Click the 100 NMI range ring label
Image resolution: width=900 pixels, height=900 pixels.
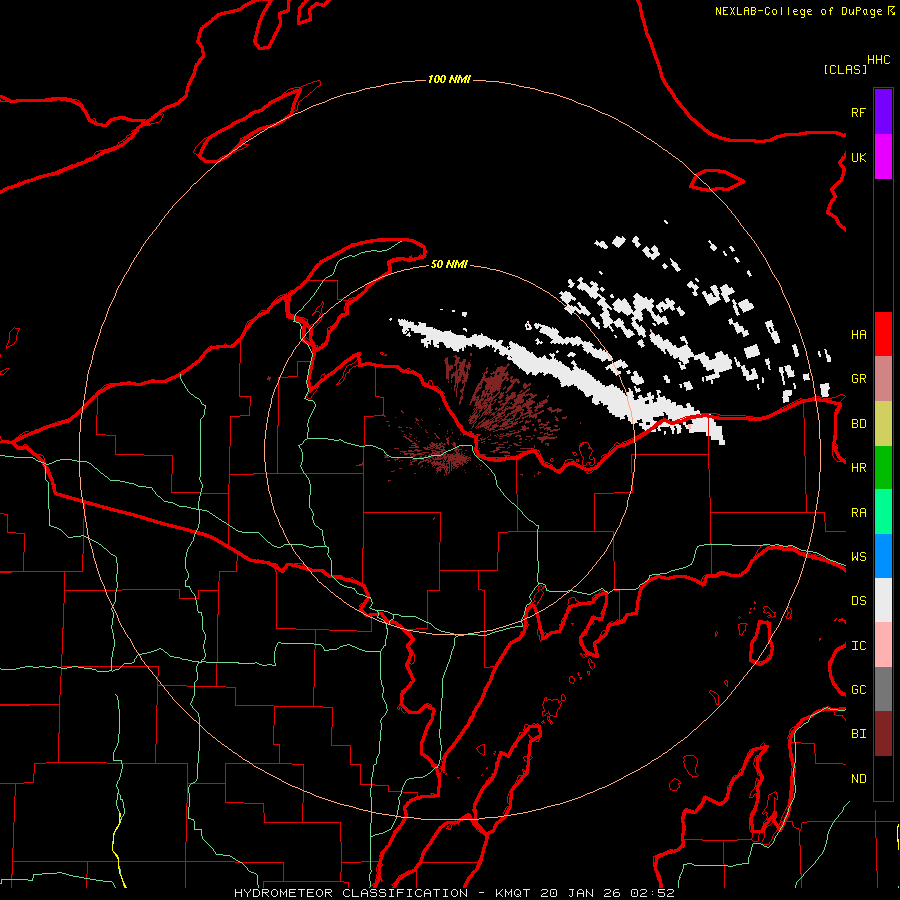click(x=449, y=79)
